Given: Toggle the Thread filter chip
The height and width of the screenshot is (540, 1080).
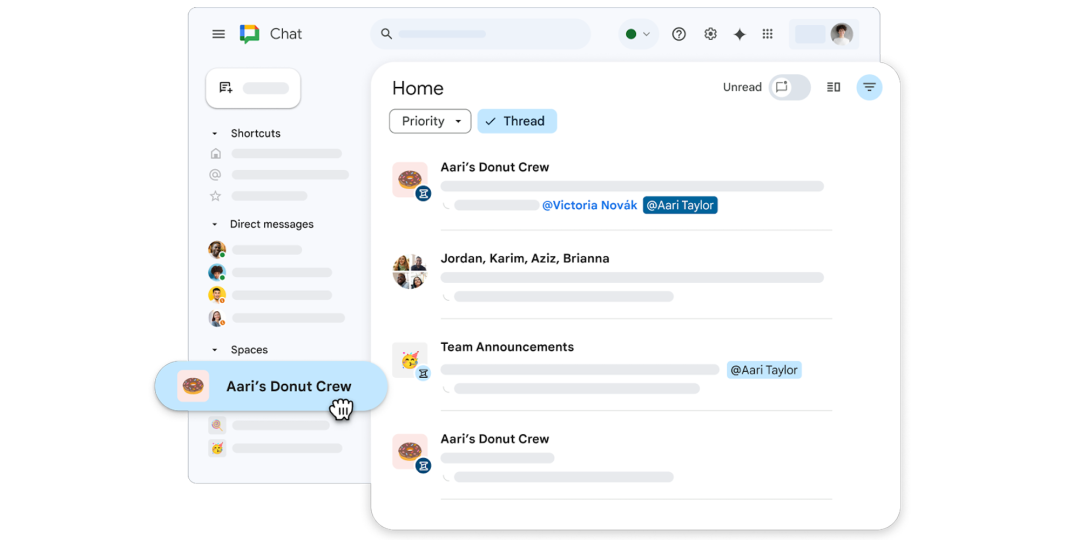Looking at the screenshot, I should coord(517,121).
